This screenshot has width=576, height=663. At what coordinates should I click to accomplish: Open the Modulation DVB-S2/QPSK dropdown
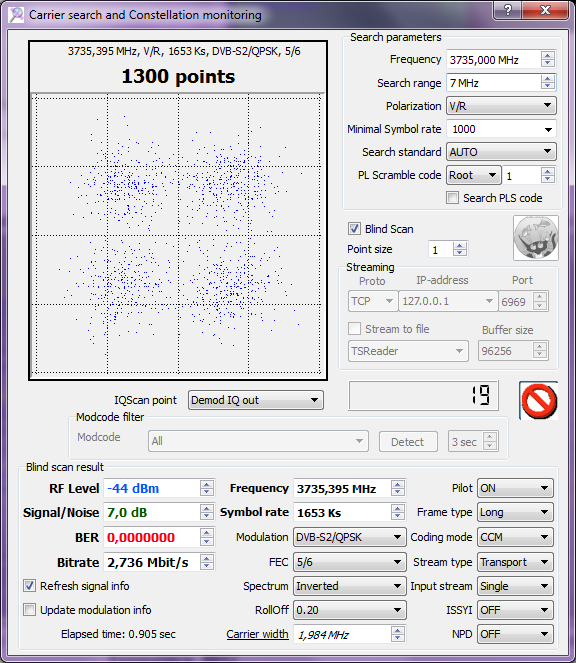[x=350, y=537]
